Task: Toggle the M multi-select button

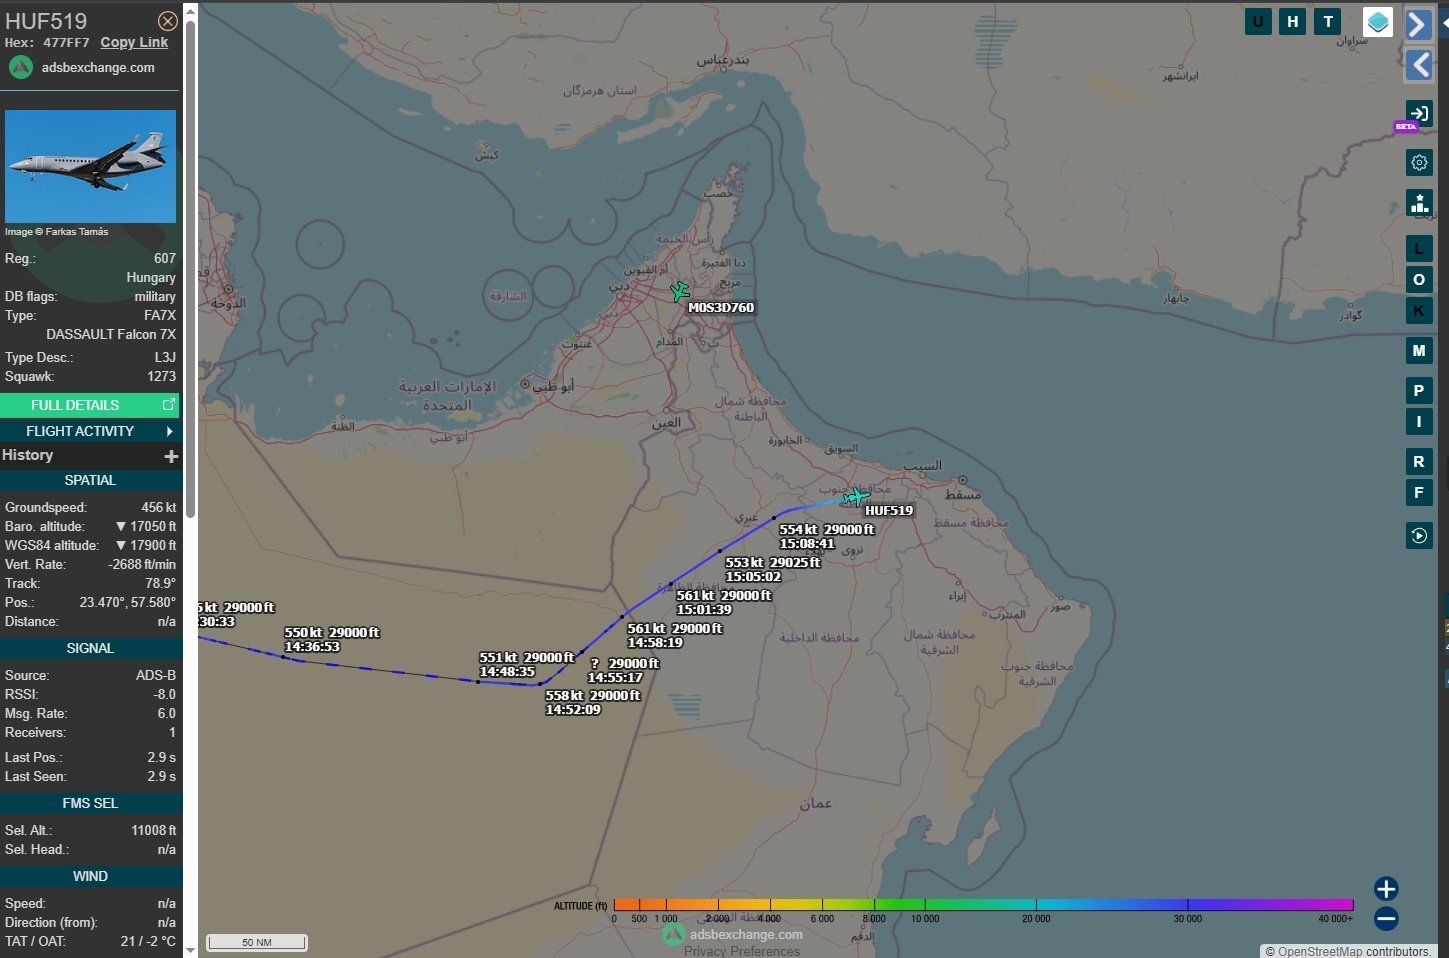Action: pos(1418,351)
